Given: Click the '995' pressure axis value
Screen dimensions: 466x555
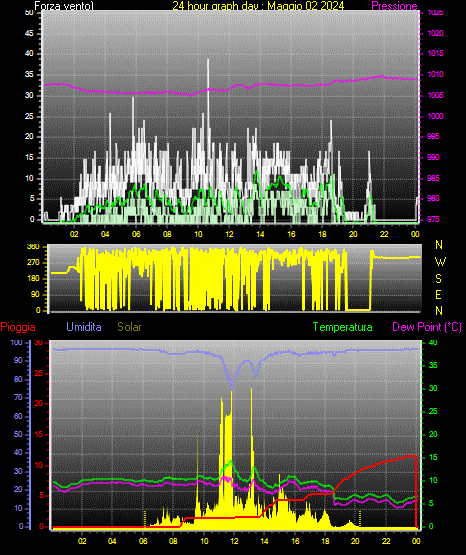Looking at the screenshot, I should [x=433, y=136].
